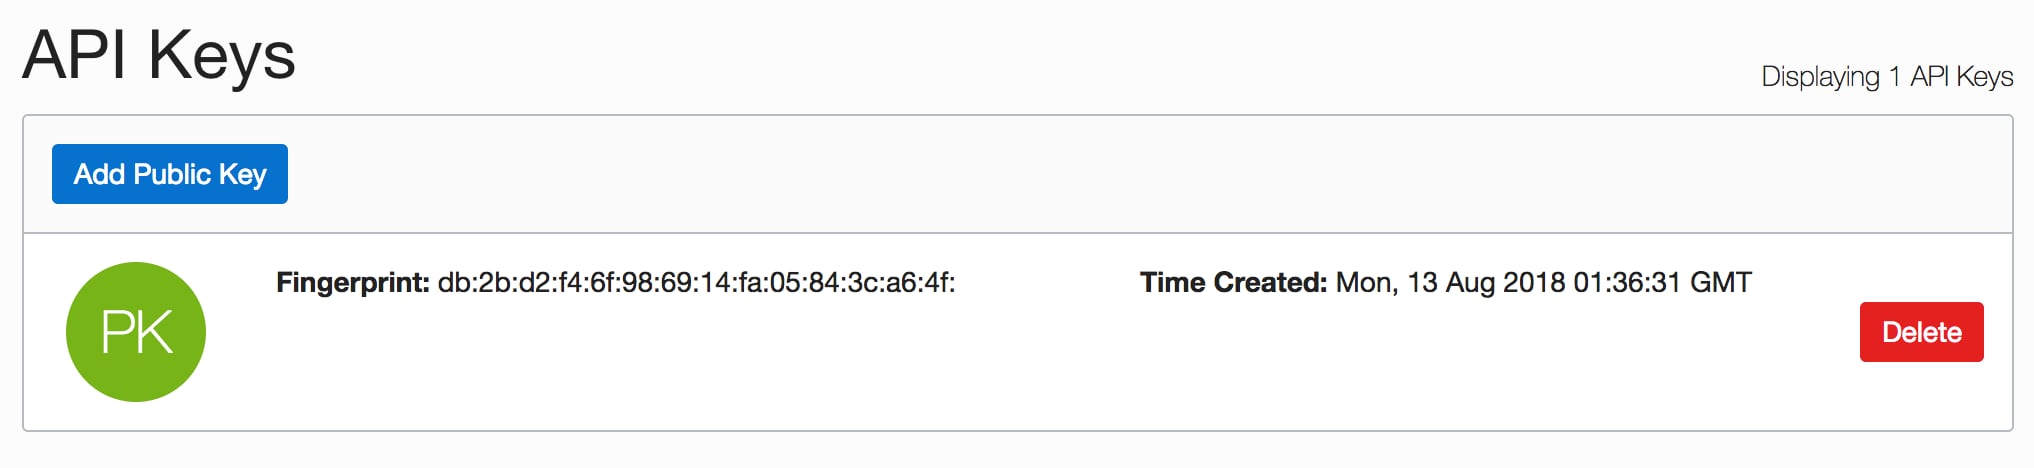The image size is (2034, 468).
Task: Click the Time Created label
Action: [x=1232, y=283]
